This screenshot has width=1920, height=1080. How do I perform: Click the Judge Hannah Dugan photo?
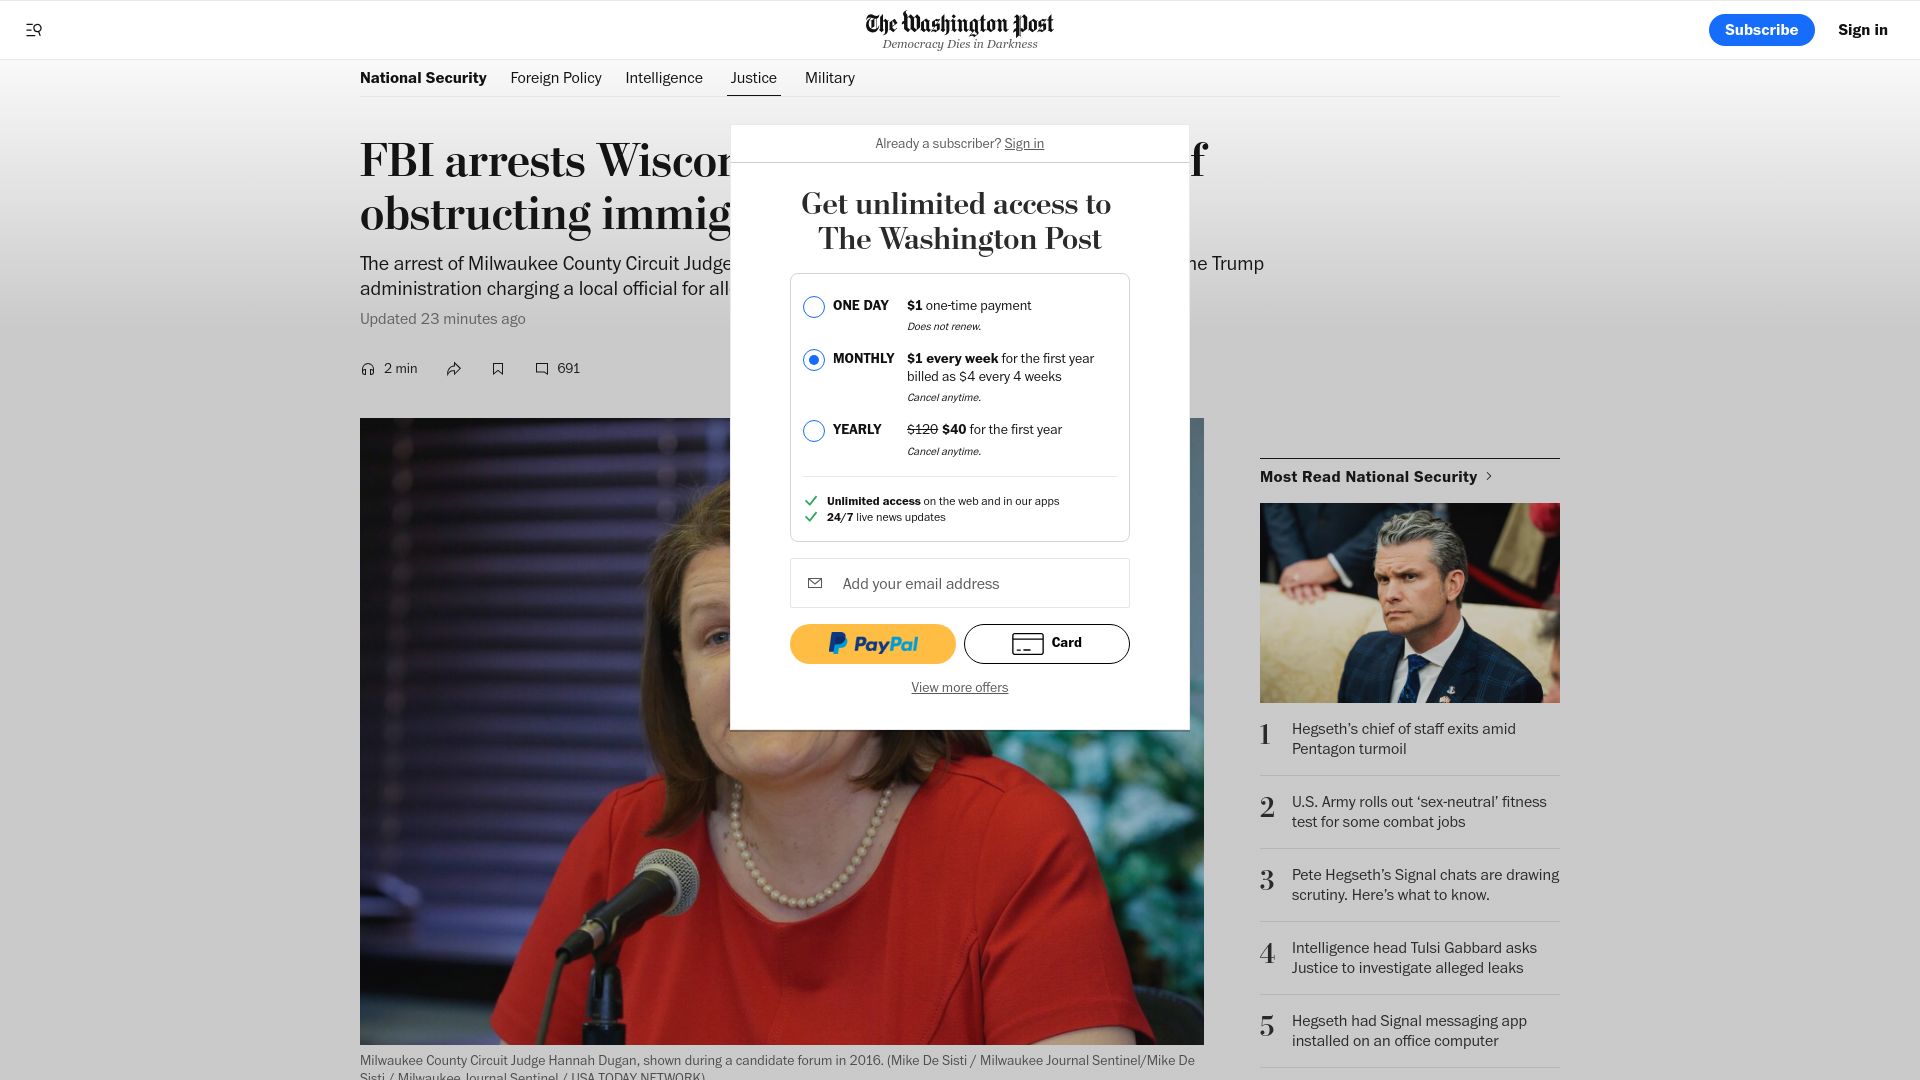[782, 731]
